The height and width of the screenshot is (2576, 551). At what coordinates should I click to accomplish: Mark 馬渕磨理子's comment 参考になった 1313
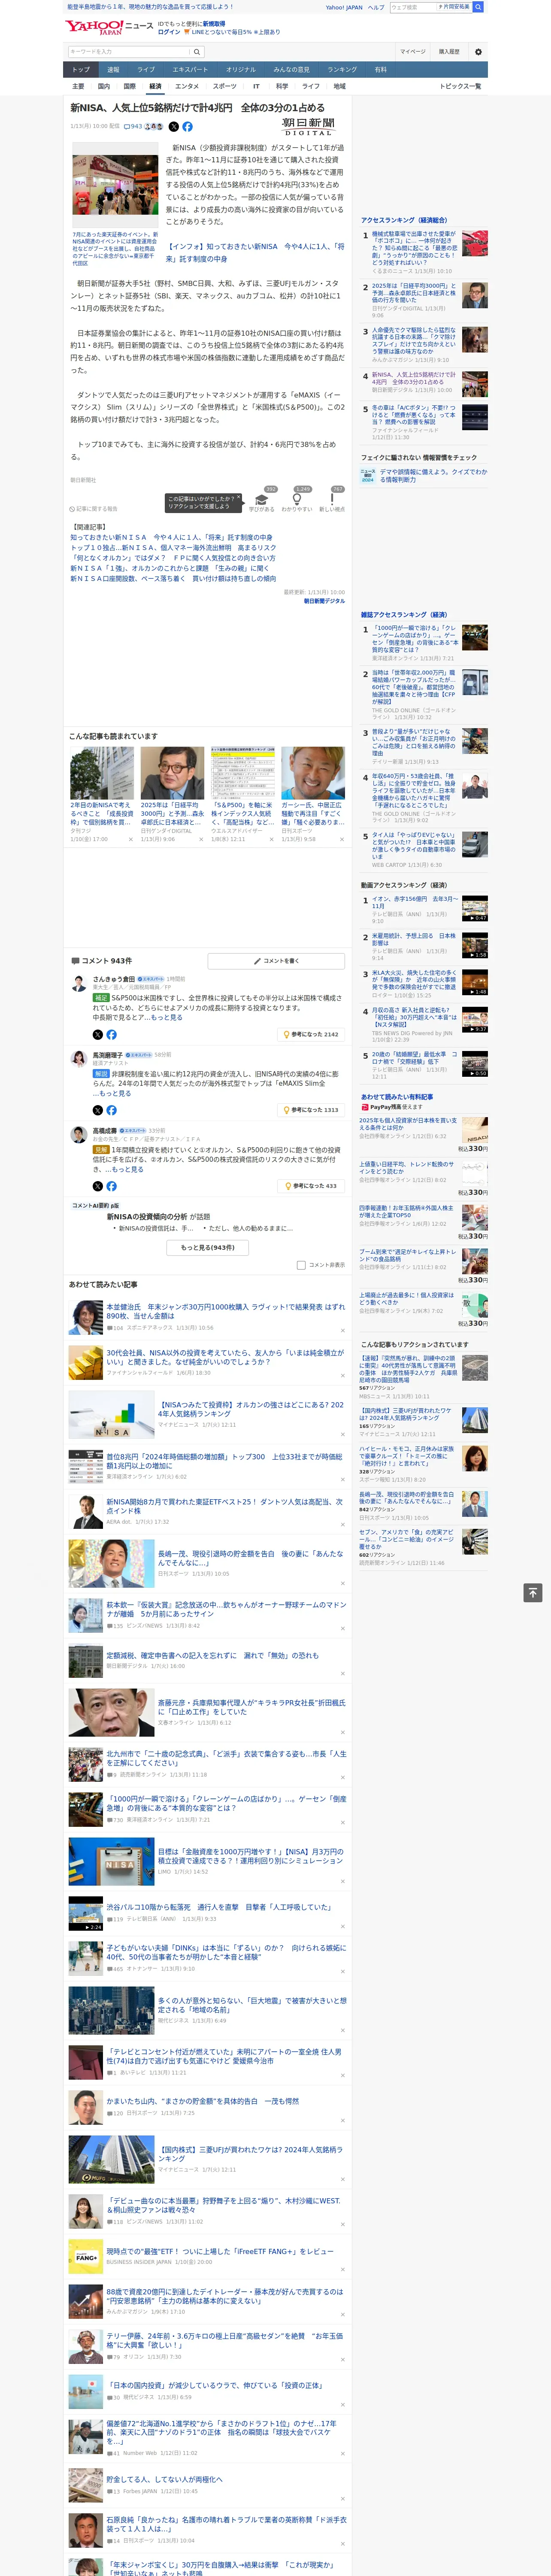click(311, 1110)
